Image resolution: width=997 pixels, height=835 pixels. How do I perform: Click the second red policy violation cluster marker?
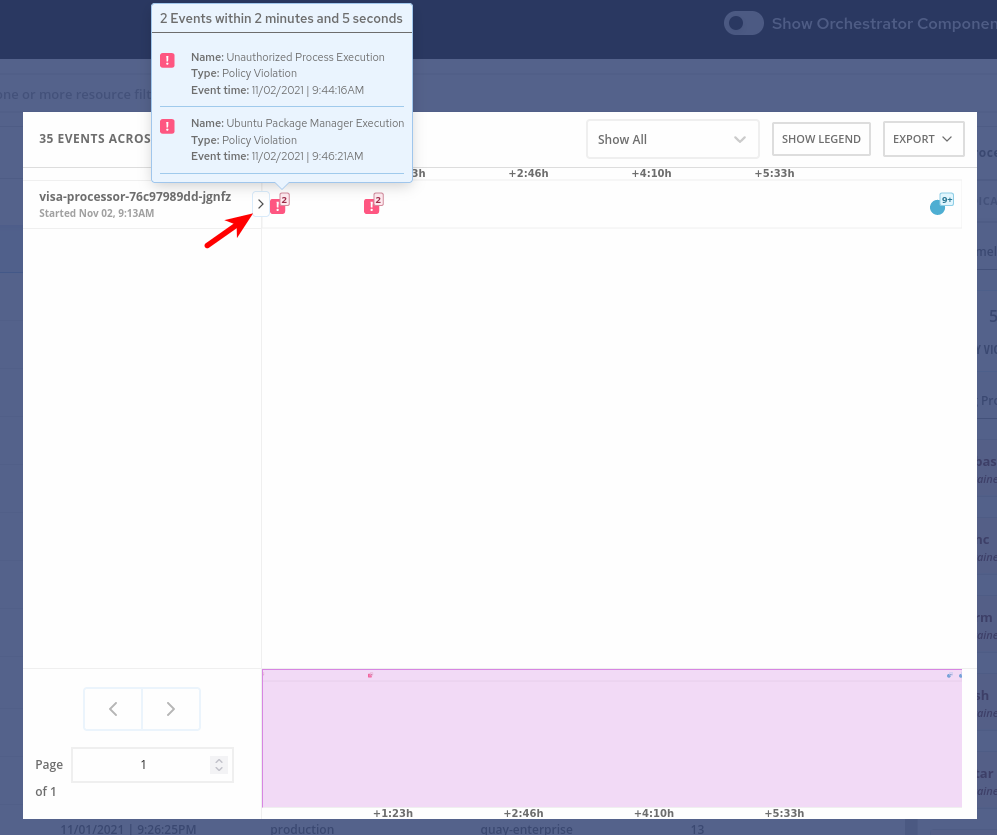[x=371, y=206]
